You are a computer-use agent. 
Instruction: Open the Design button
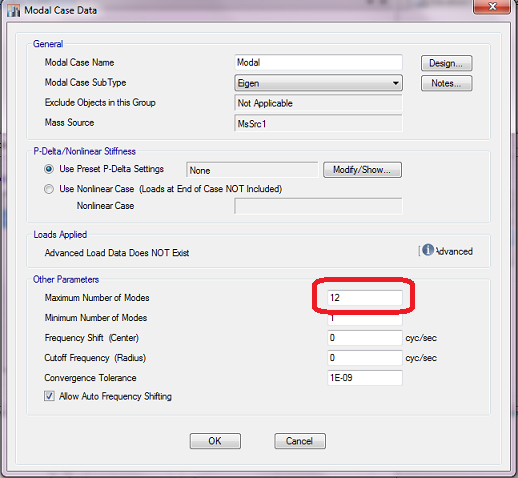click(446, 63)
